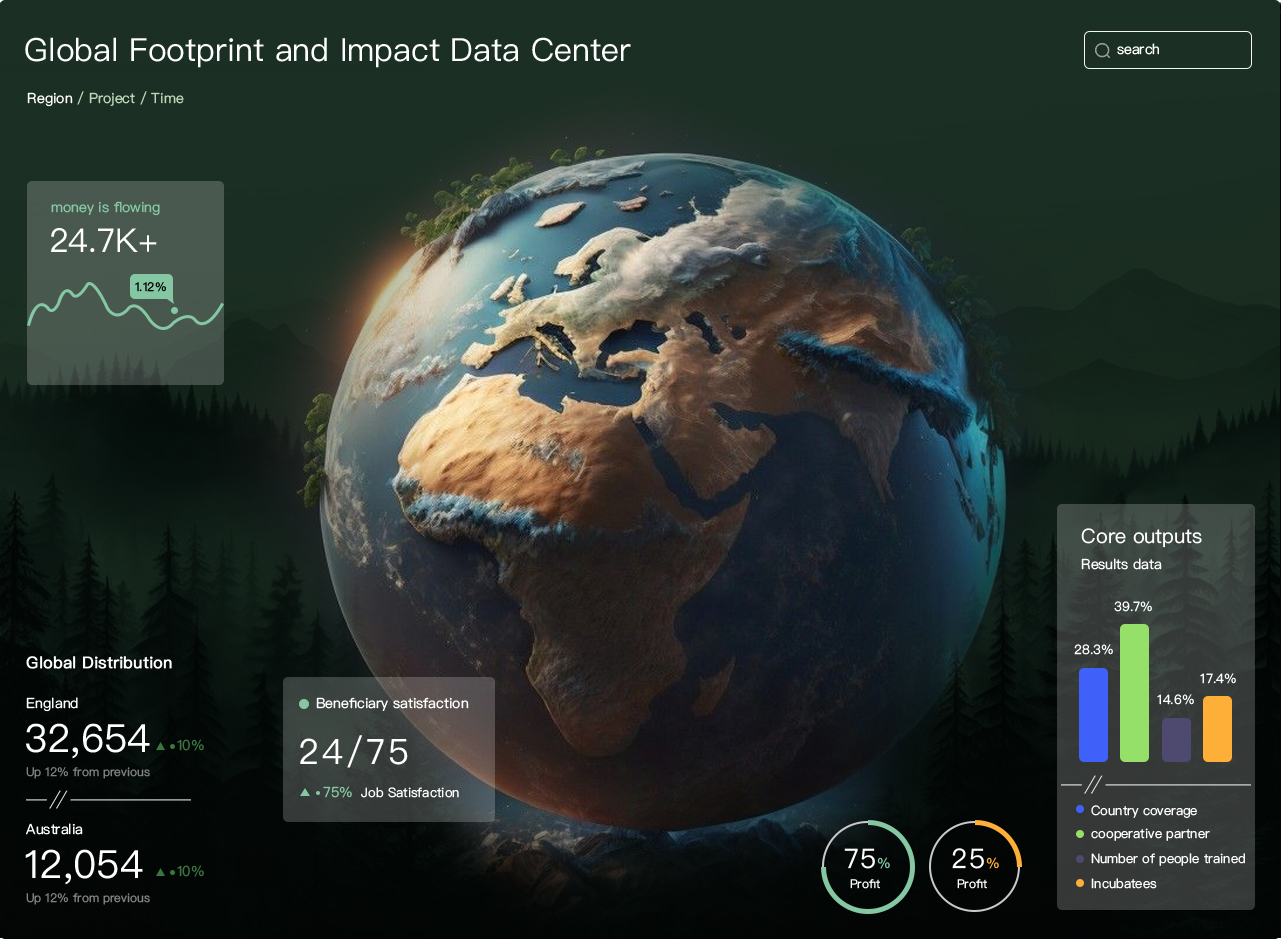Click the Incubatees legend text
The image size is (1281, 939).
click(x=1124, y=883)
